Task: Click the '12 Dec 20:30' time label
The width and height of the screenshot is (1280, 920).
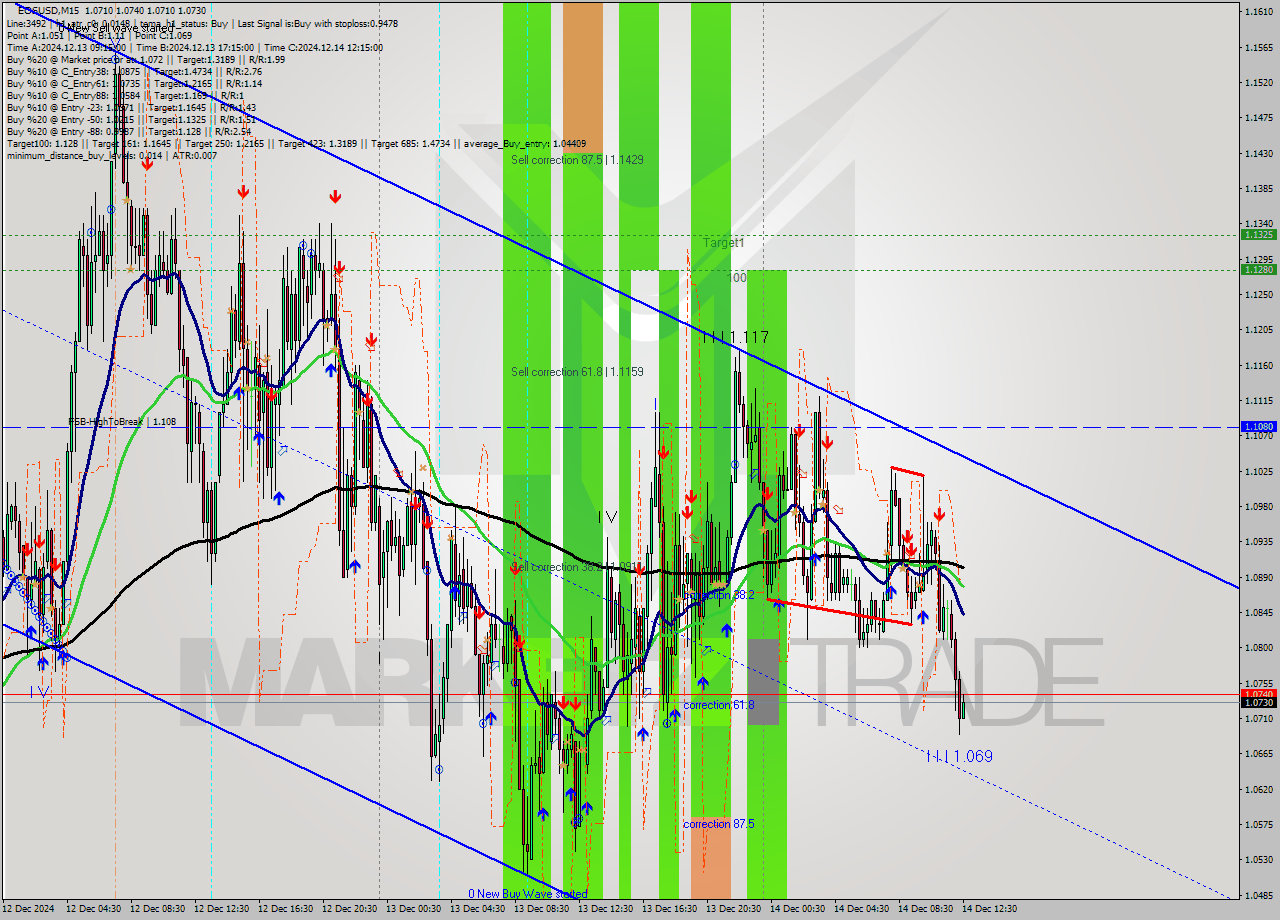Action: (350, 909)
